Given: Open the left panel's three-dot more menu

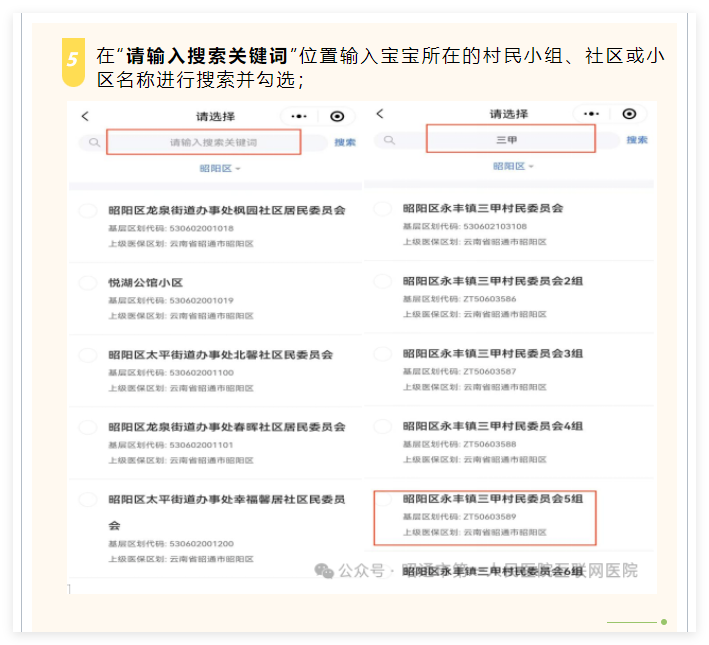Looking at the screenshot, I should 299,116.
